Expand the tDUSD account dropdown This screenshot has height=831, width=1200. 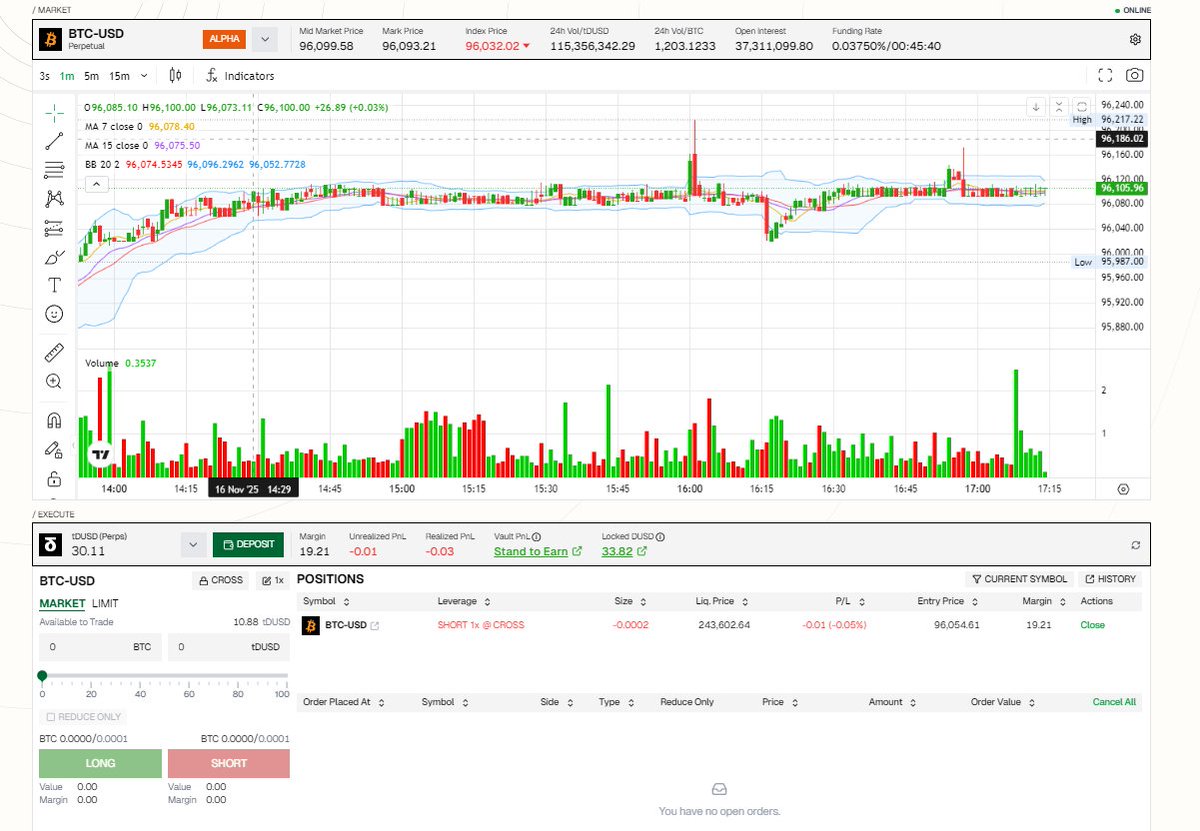click(x=193, y=545)
